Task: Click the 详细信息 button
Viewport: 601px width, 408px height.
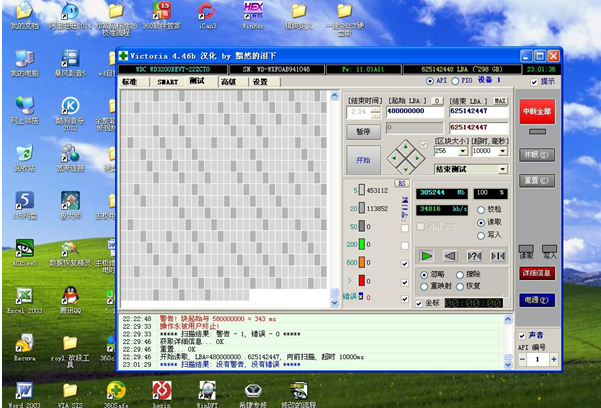Action: [537, 273]
